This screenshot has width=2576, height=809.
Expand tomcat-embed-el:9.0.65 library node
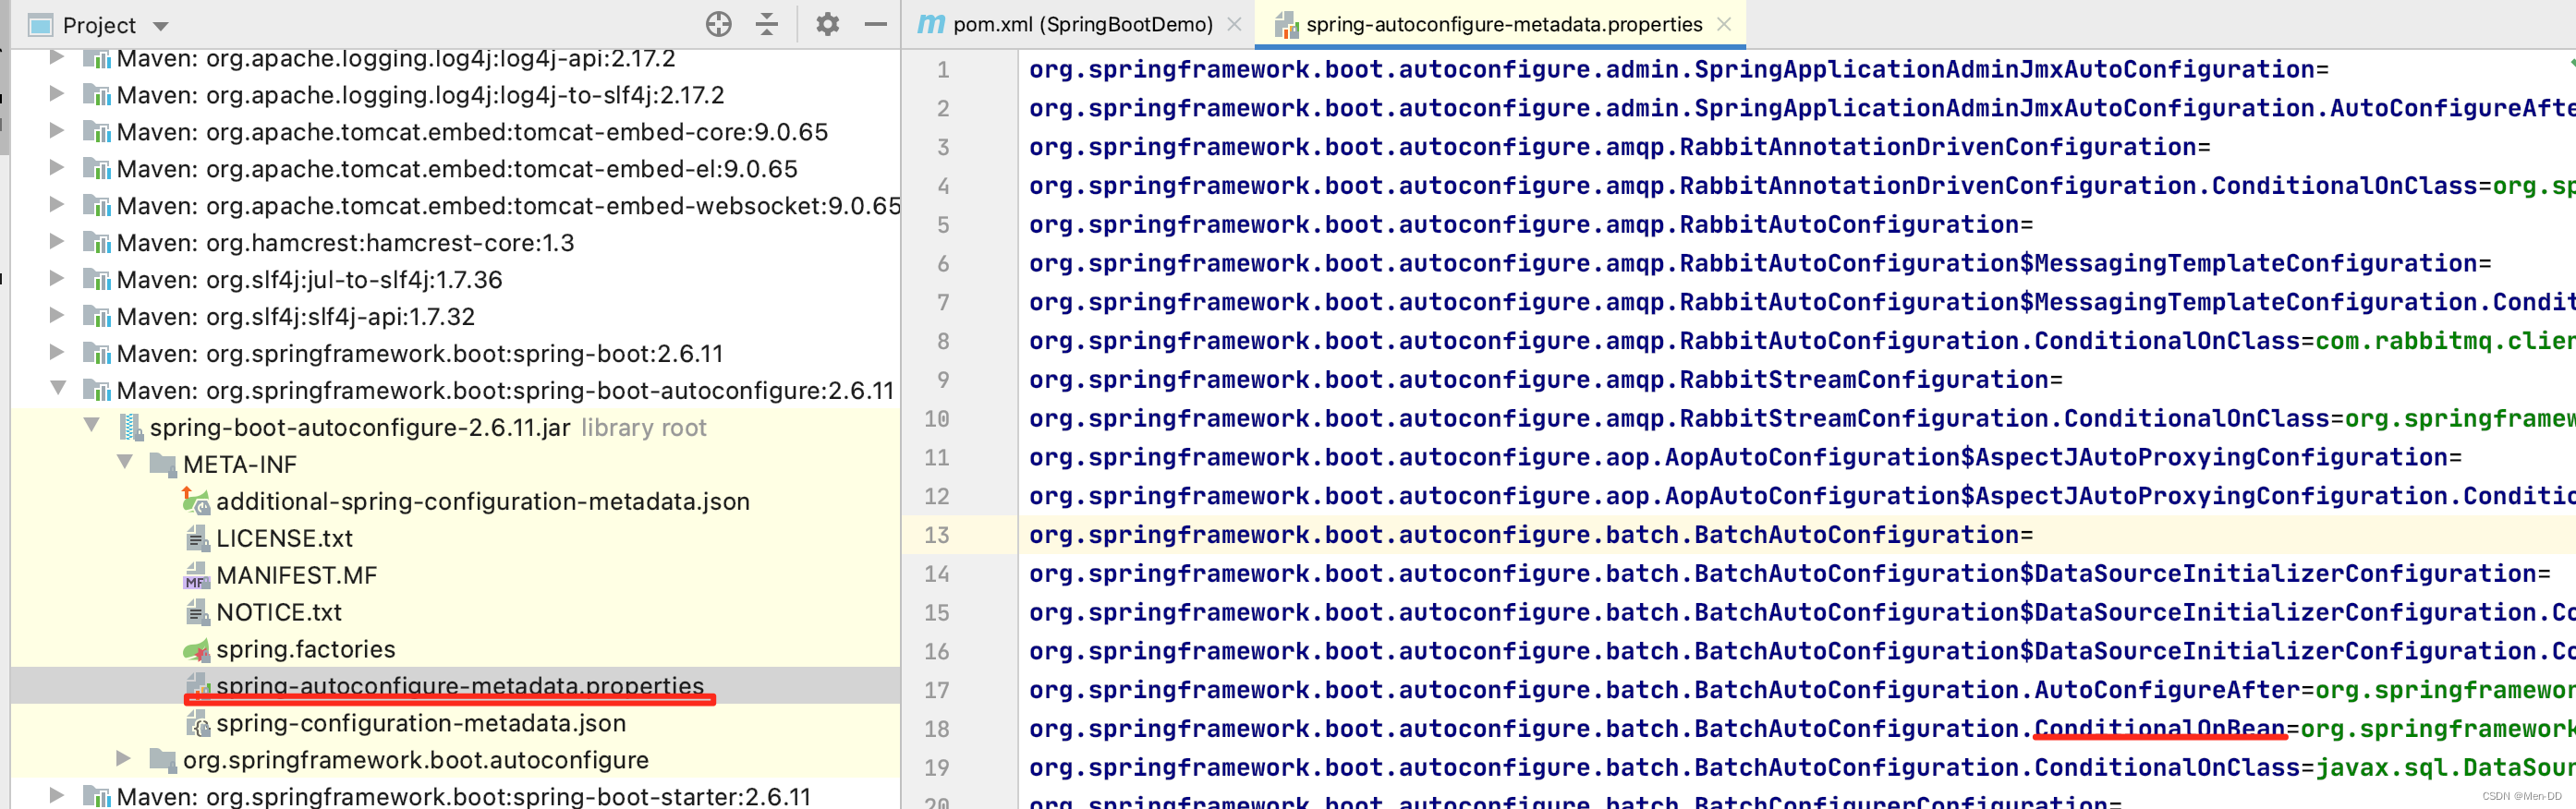tap(57, 168)
